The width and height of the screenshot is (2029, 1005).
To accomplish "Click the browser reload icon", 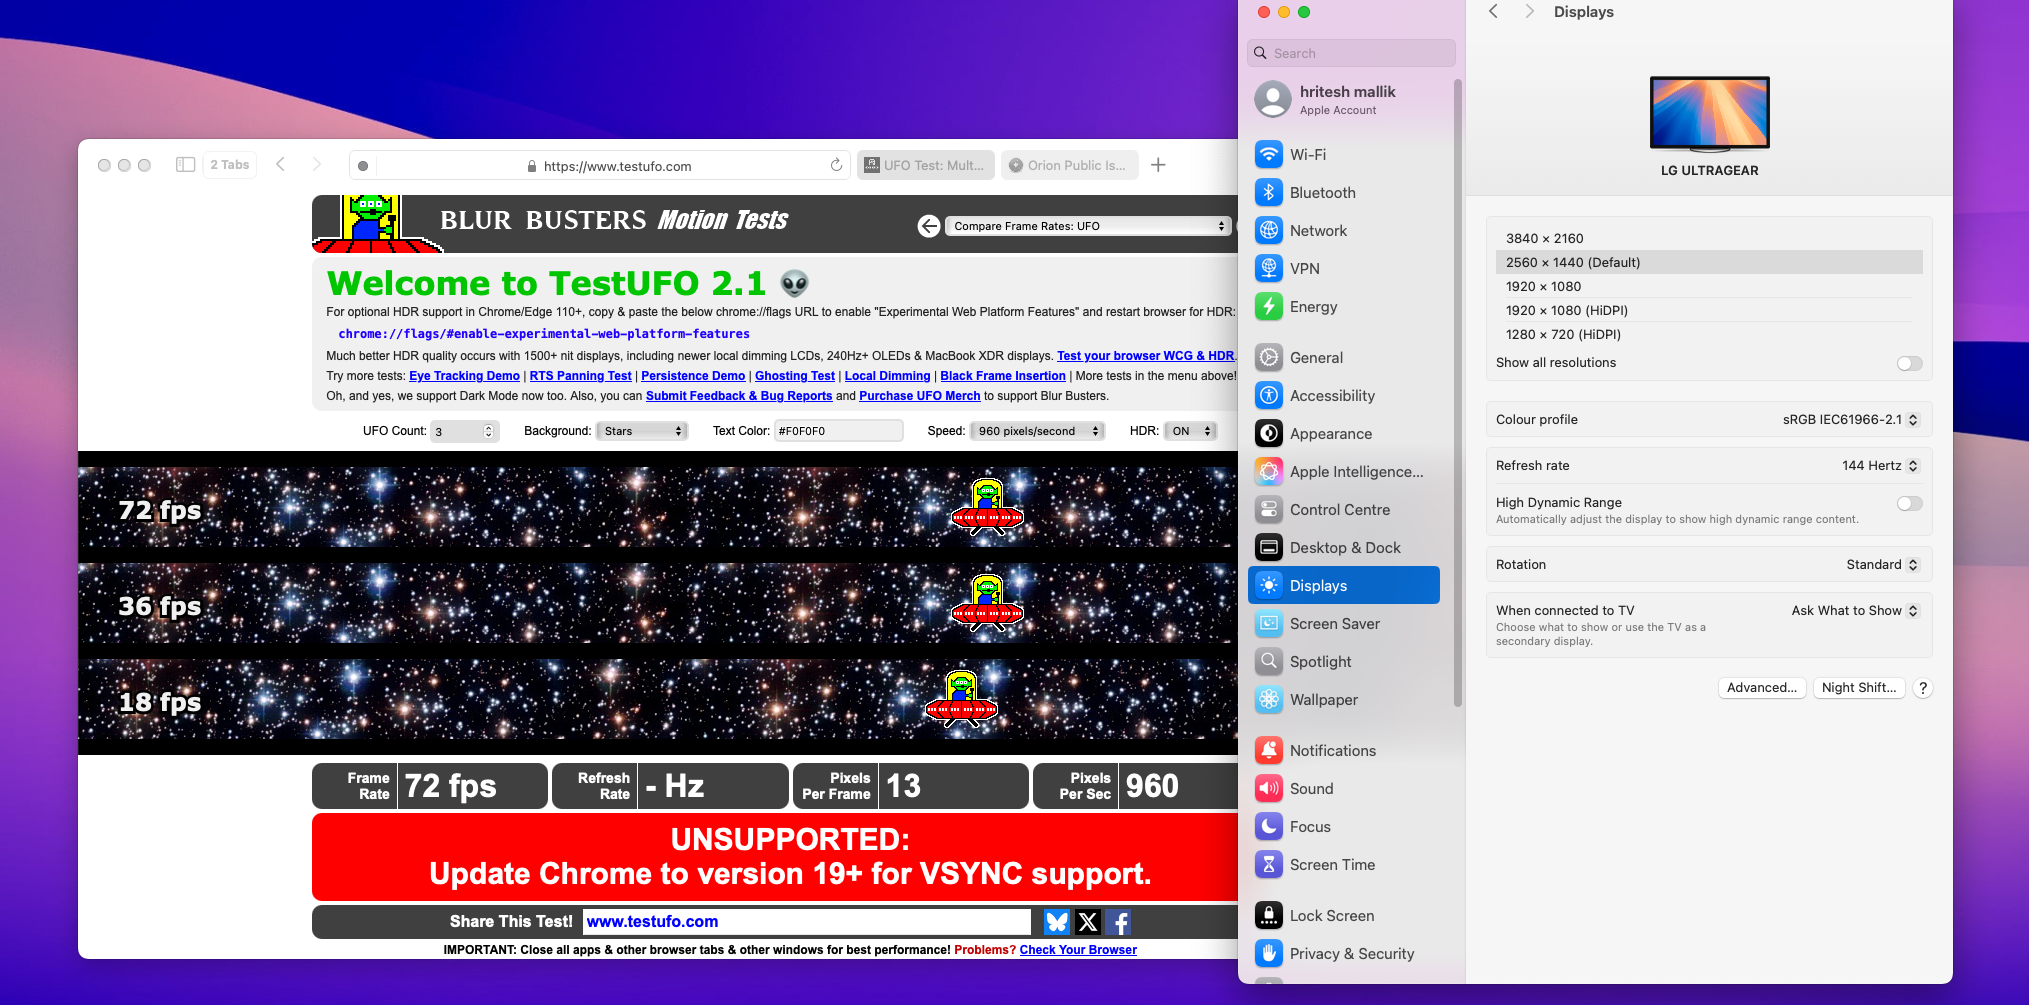I will point(836,166).
